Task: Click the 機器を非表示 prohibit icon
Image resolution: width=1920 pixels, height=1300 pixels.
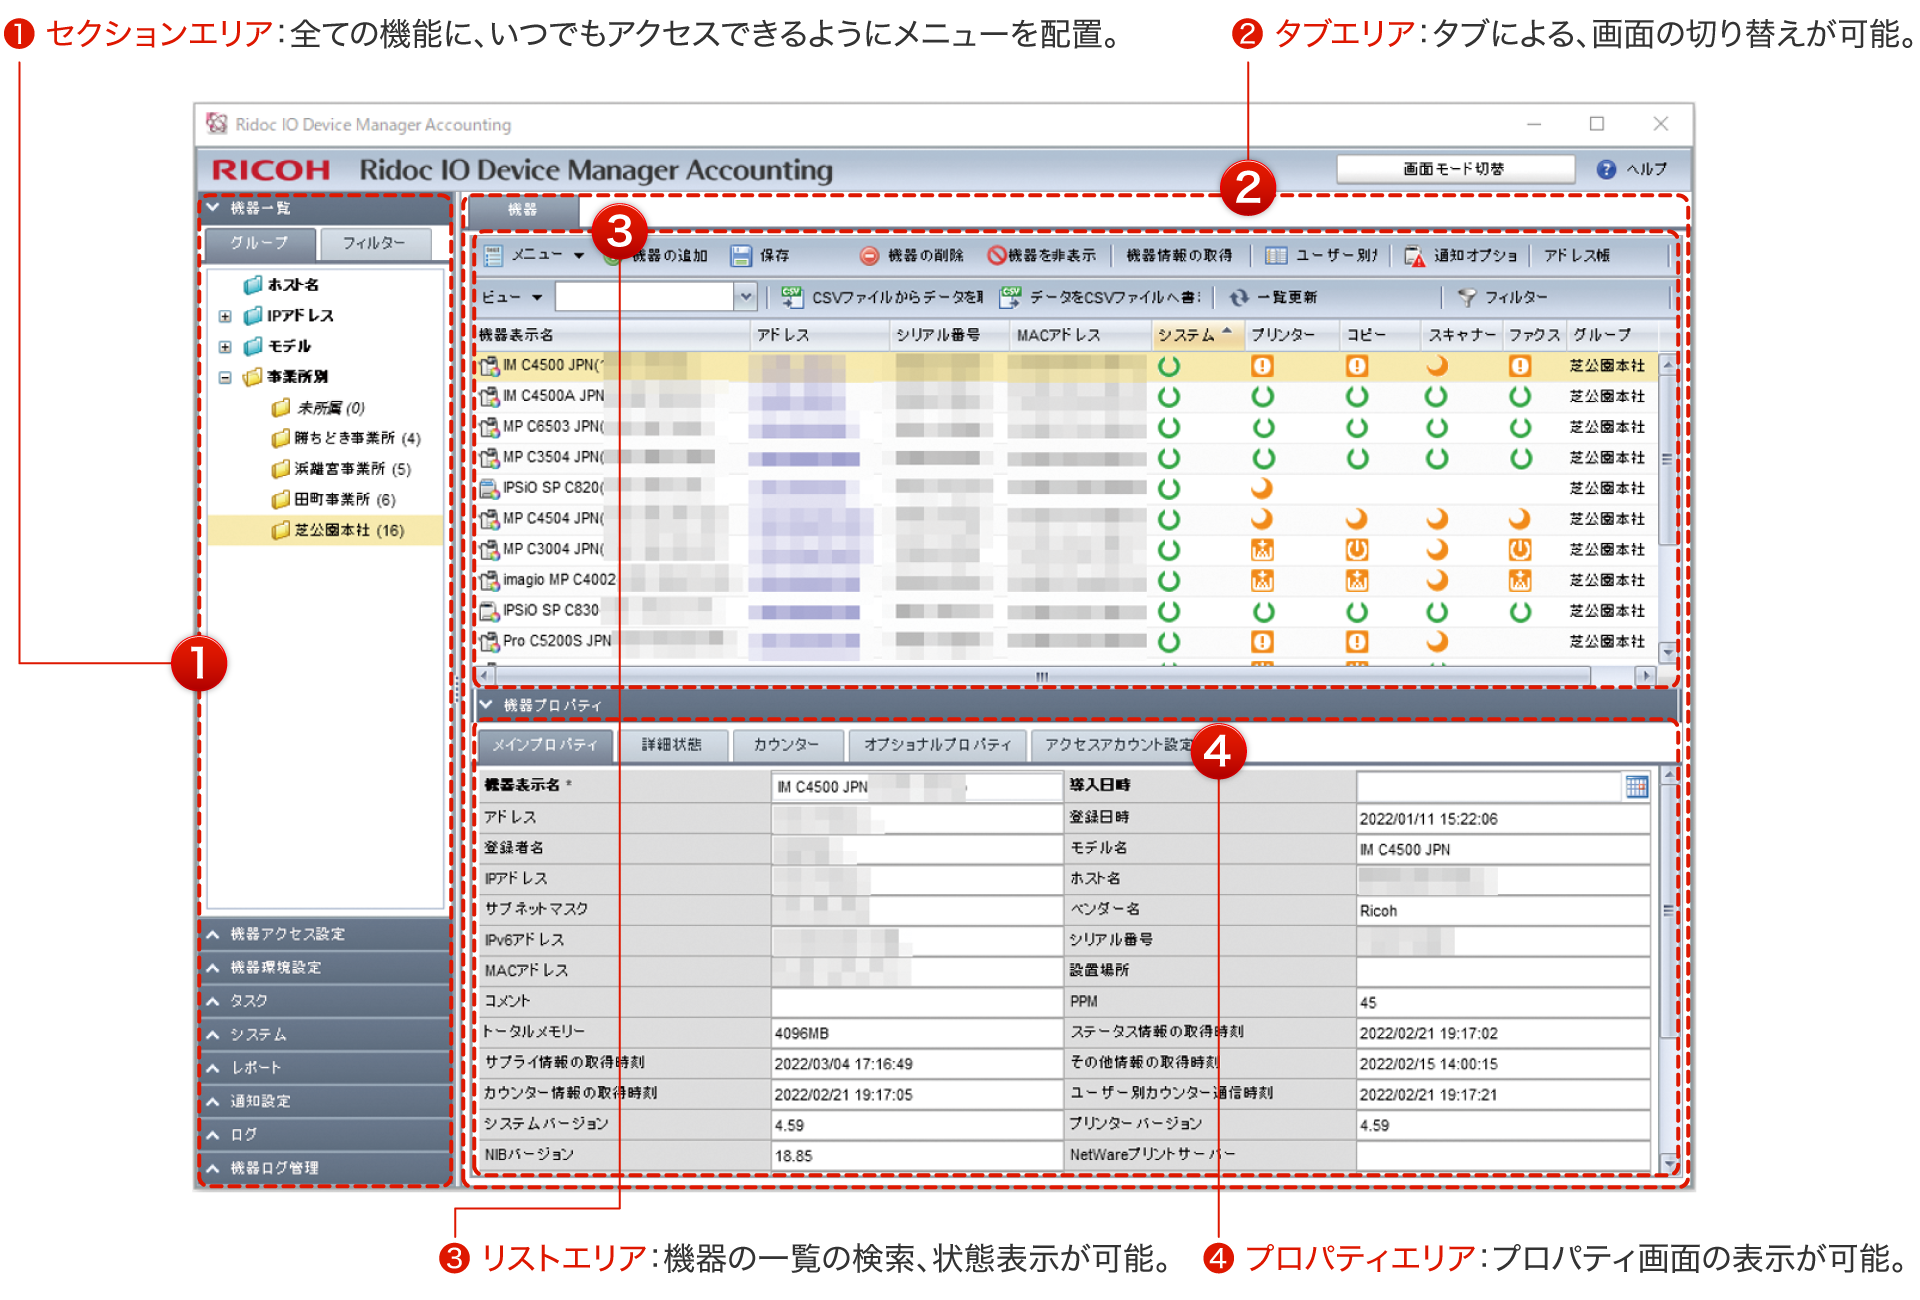Action: click(996, 256)
